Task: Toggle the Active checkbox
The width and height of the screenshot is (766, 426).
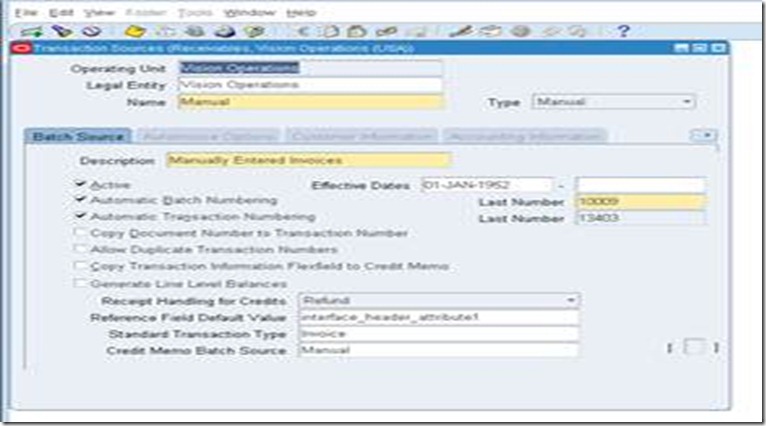Action: pos(80,184)
